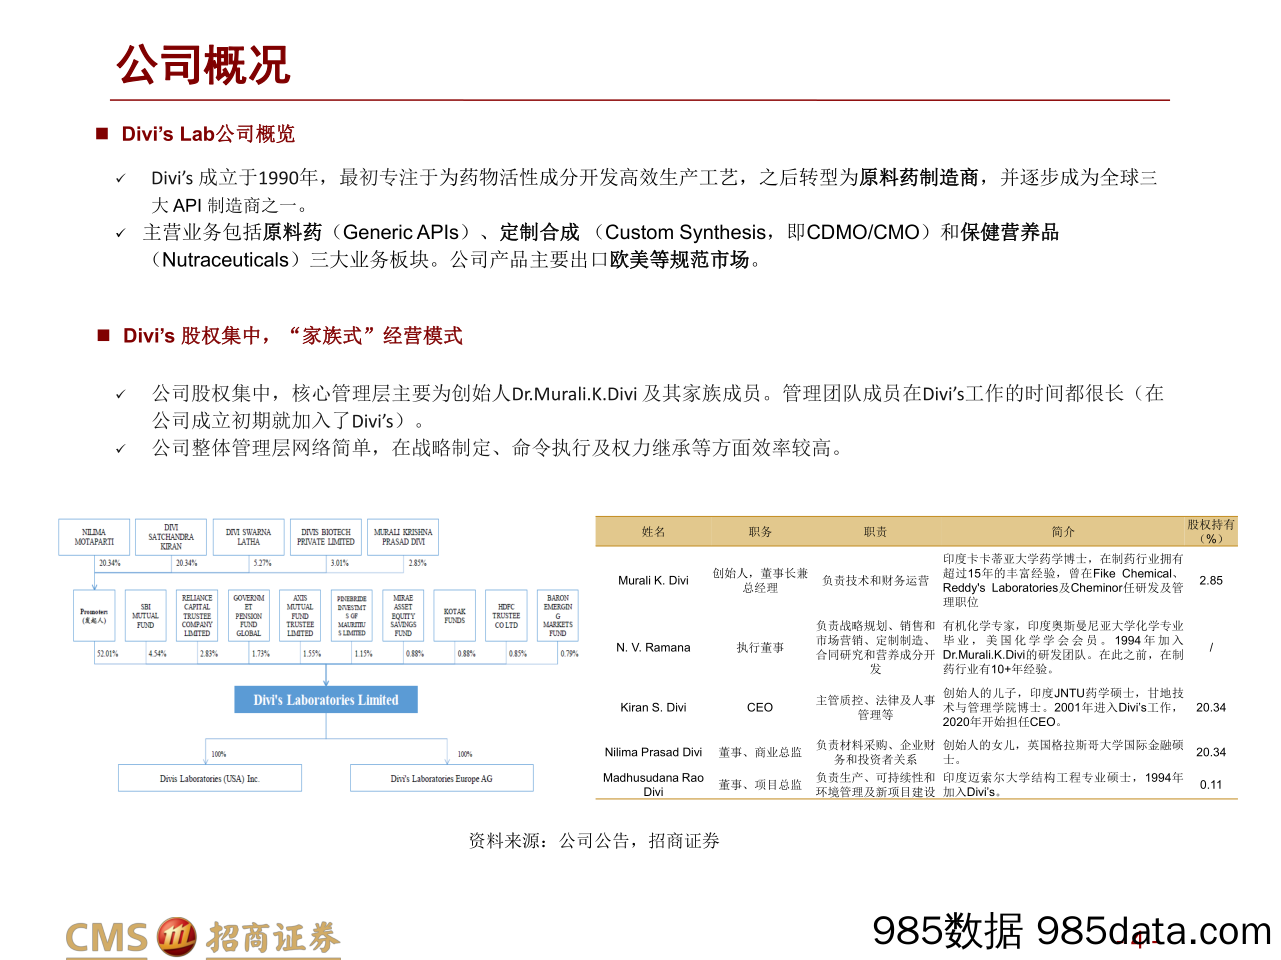The width and height of the screenshot is (1281, 960).
Task: Click the name Dr.Murali.K.Divi in paragraph
Action: tap(574, 394)
